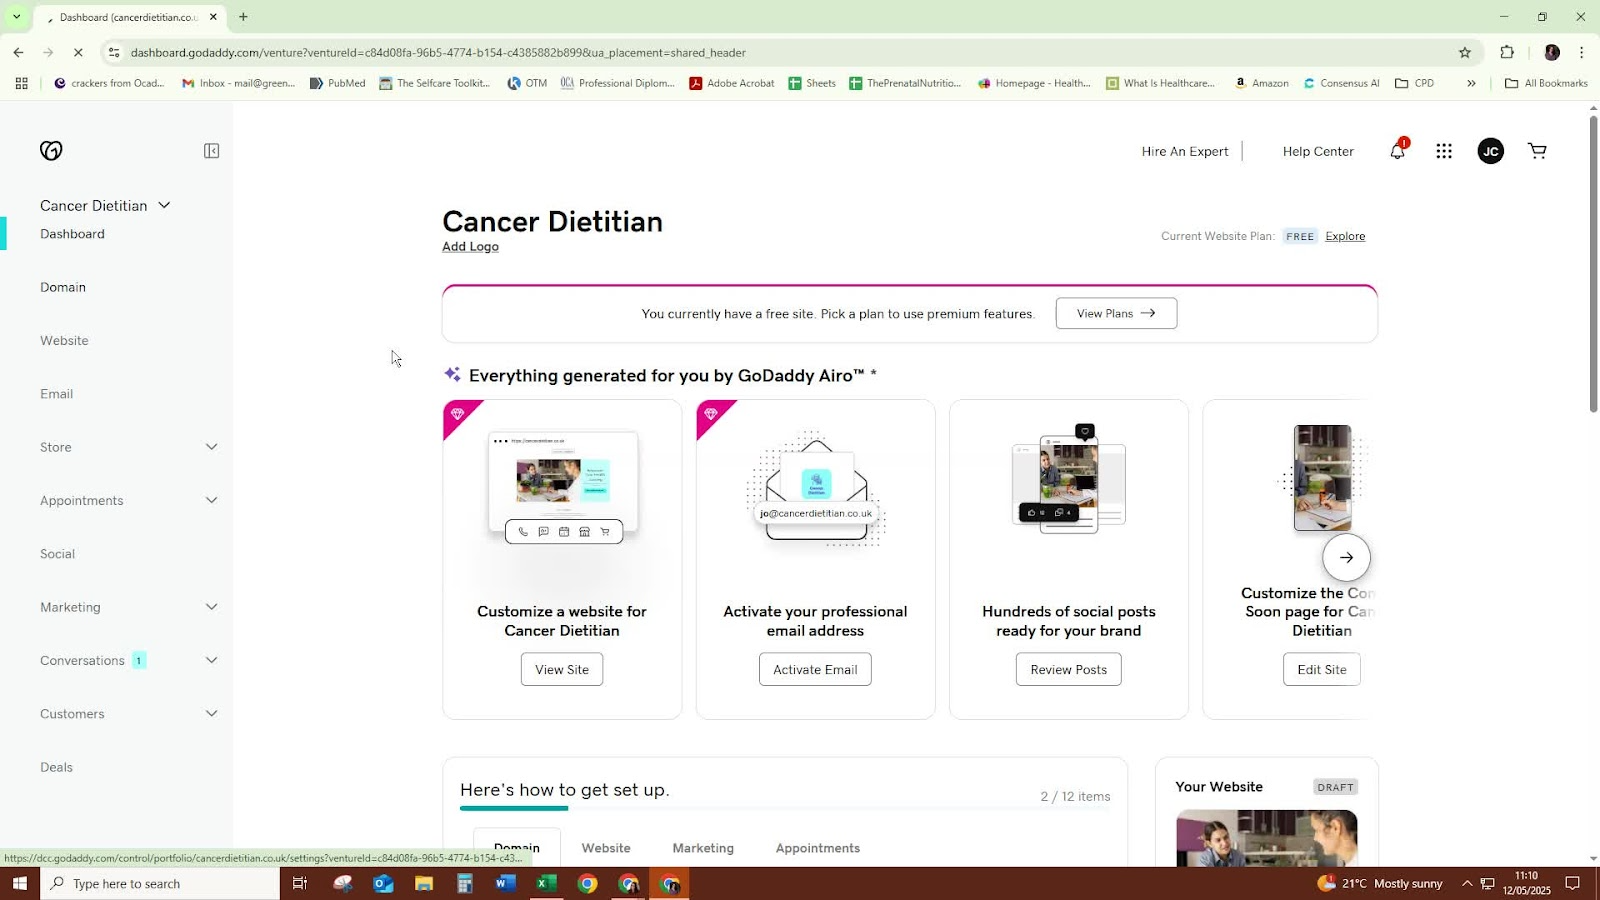Screen dimensions: 1600x900
Task: Click the Review Posts button
Action: [1069, 670]
